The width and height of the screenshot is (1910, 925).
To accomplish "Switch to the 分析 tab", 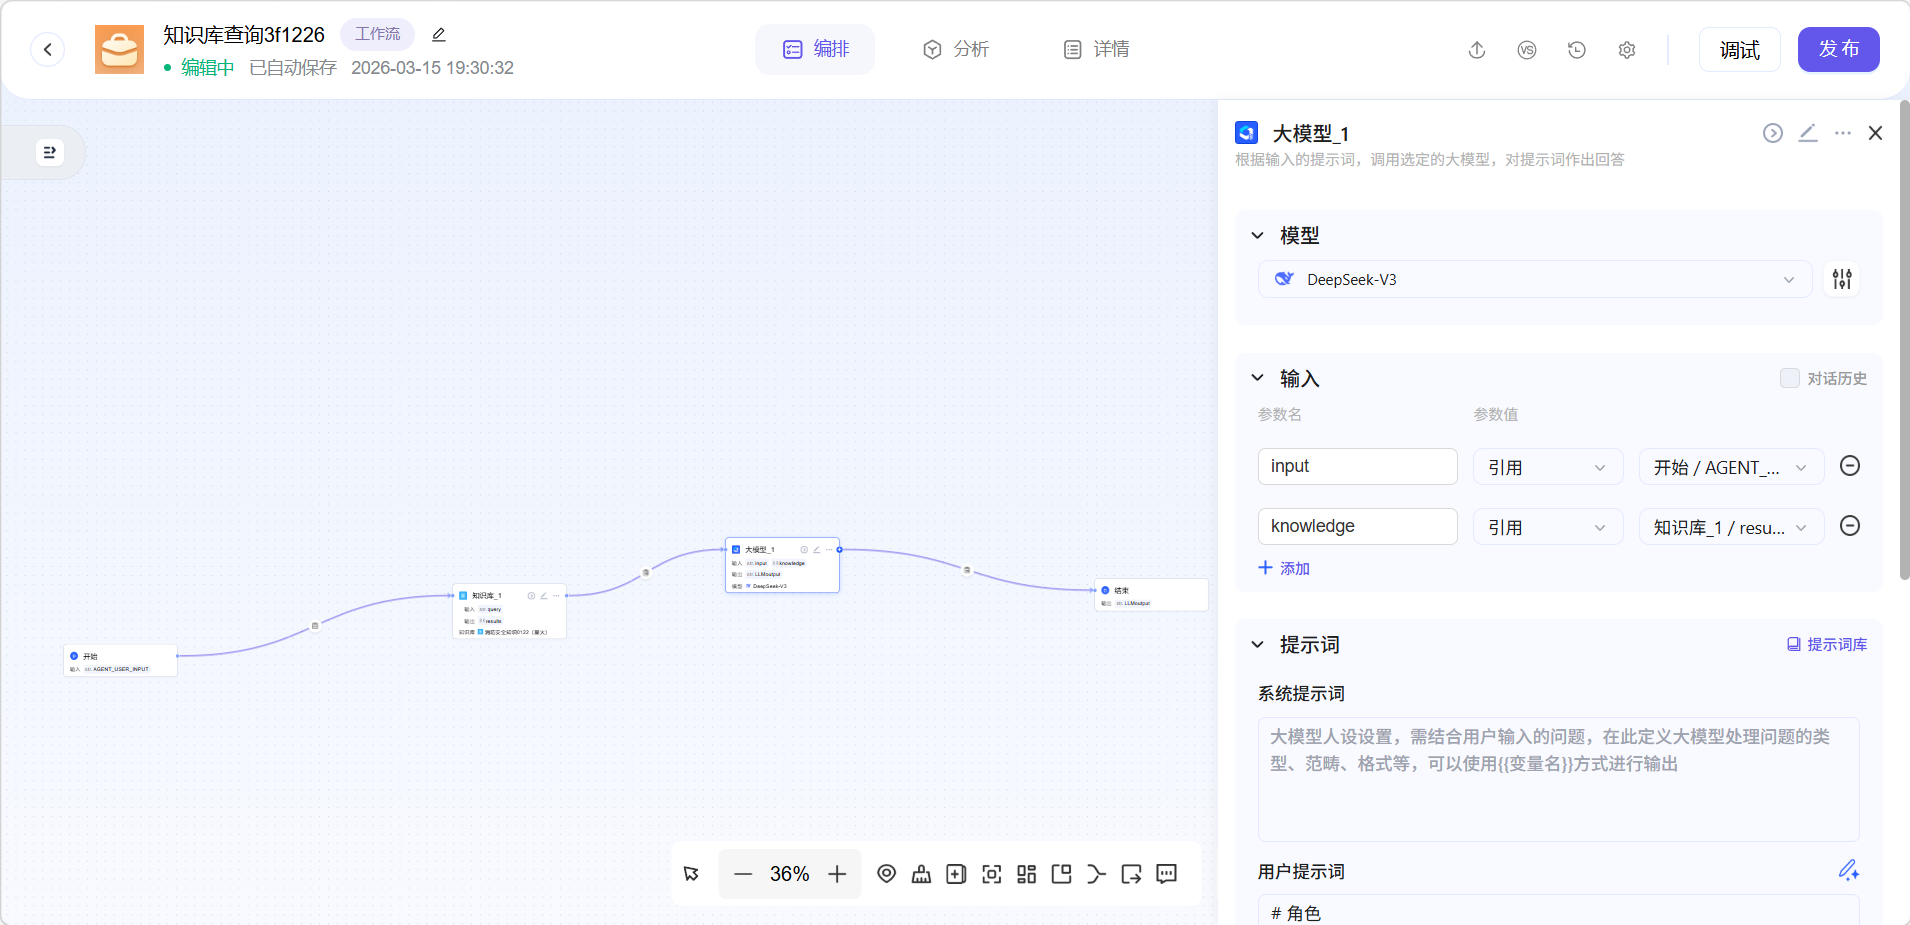I will 955,50.
